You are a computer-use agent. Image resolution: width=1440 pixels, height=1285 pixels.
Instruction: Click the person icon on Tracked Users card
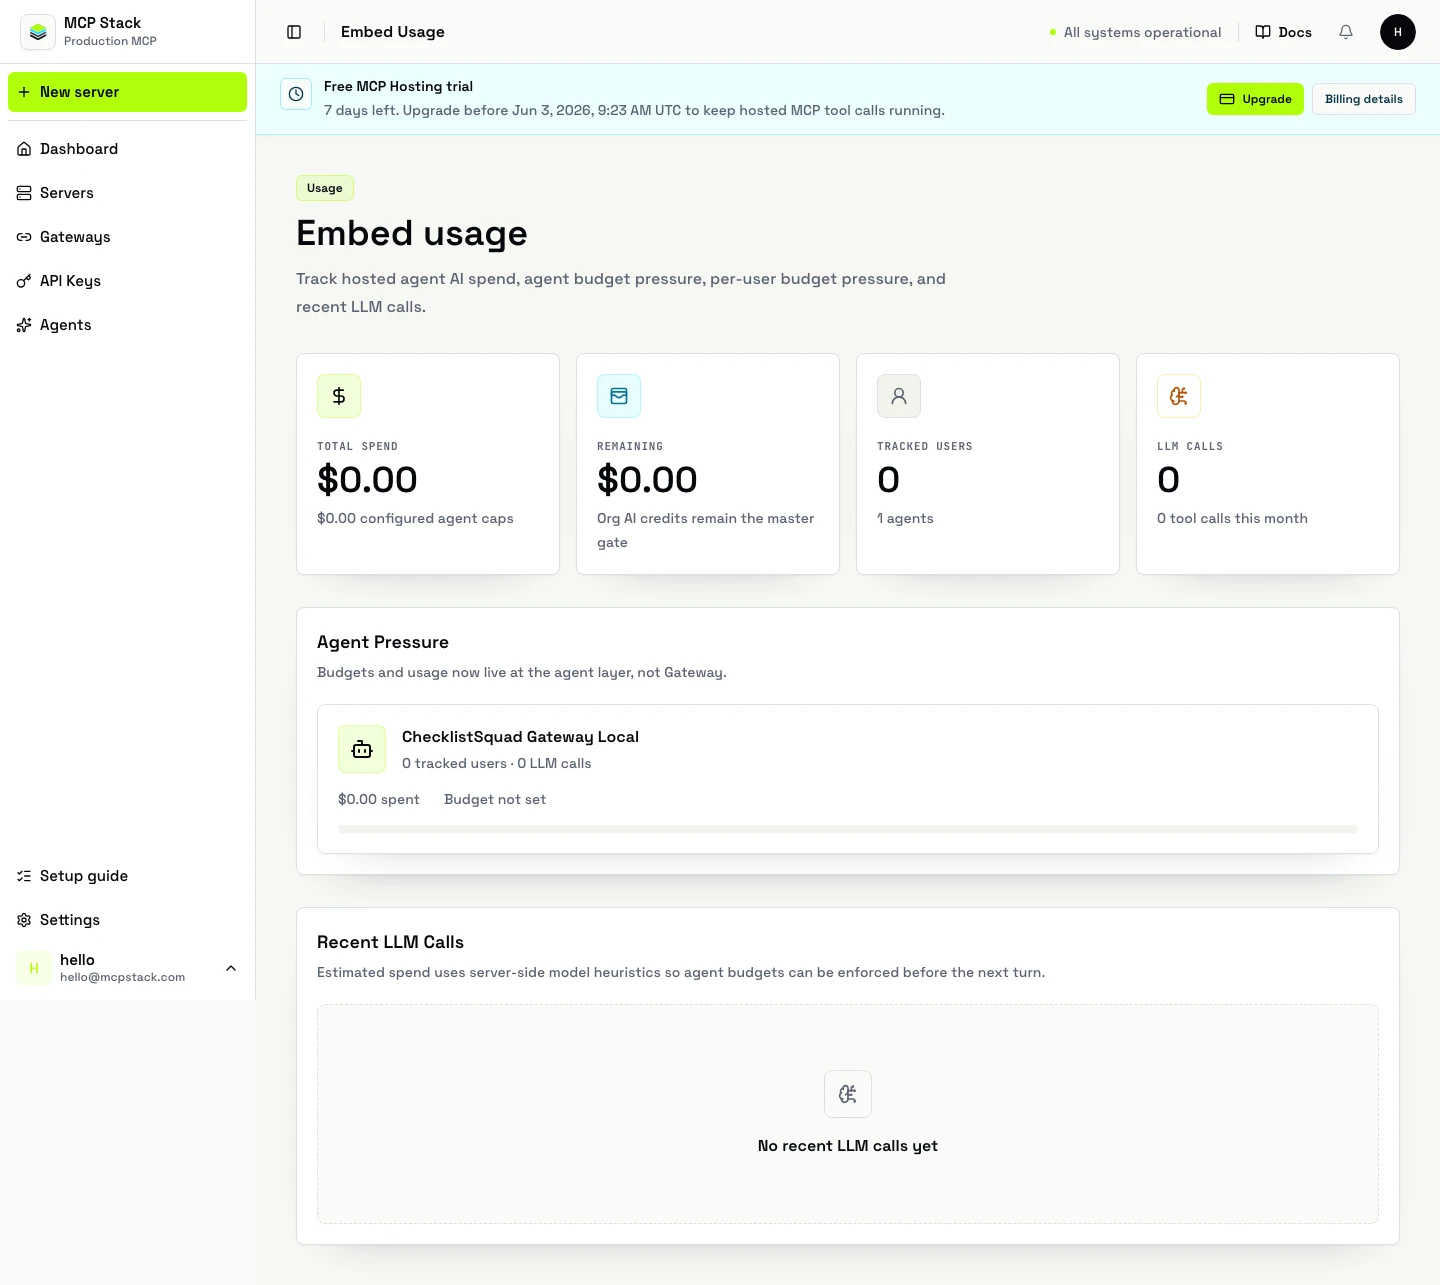pyautogui.click(x=899, y=396)
